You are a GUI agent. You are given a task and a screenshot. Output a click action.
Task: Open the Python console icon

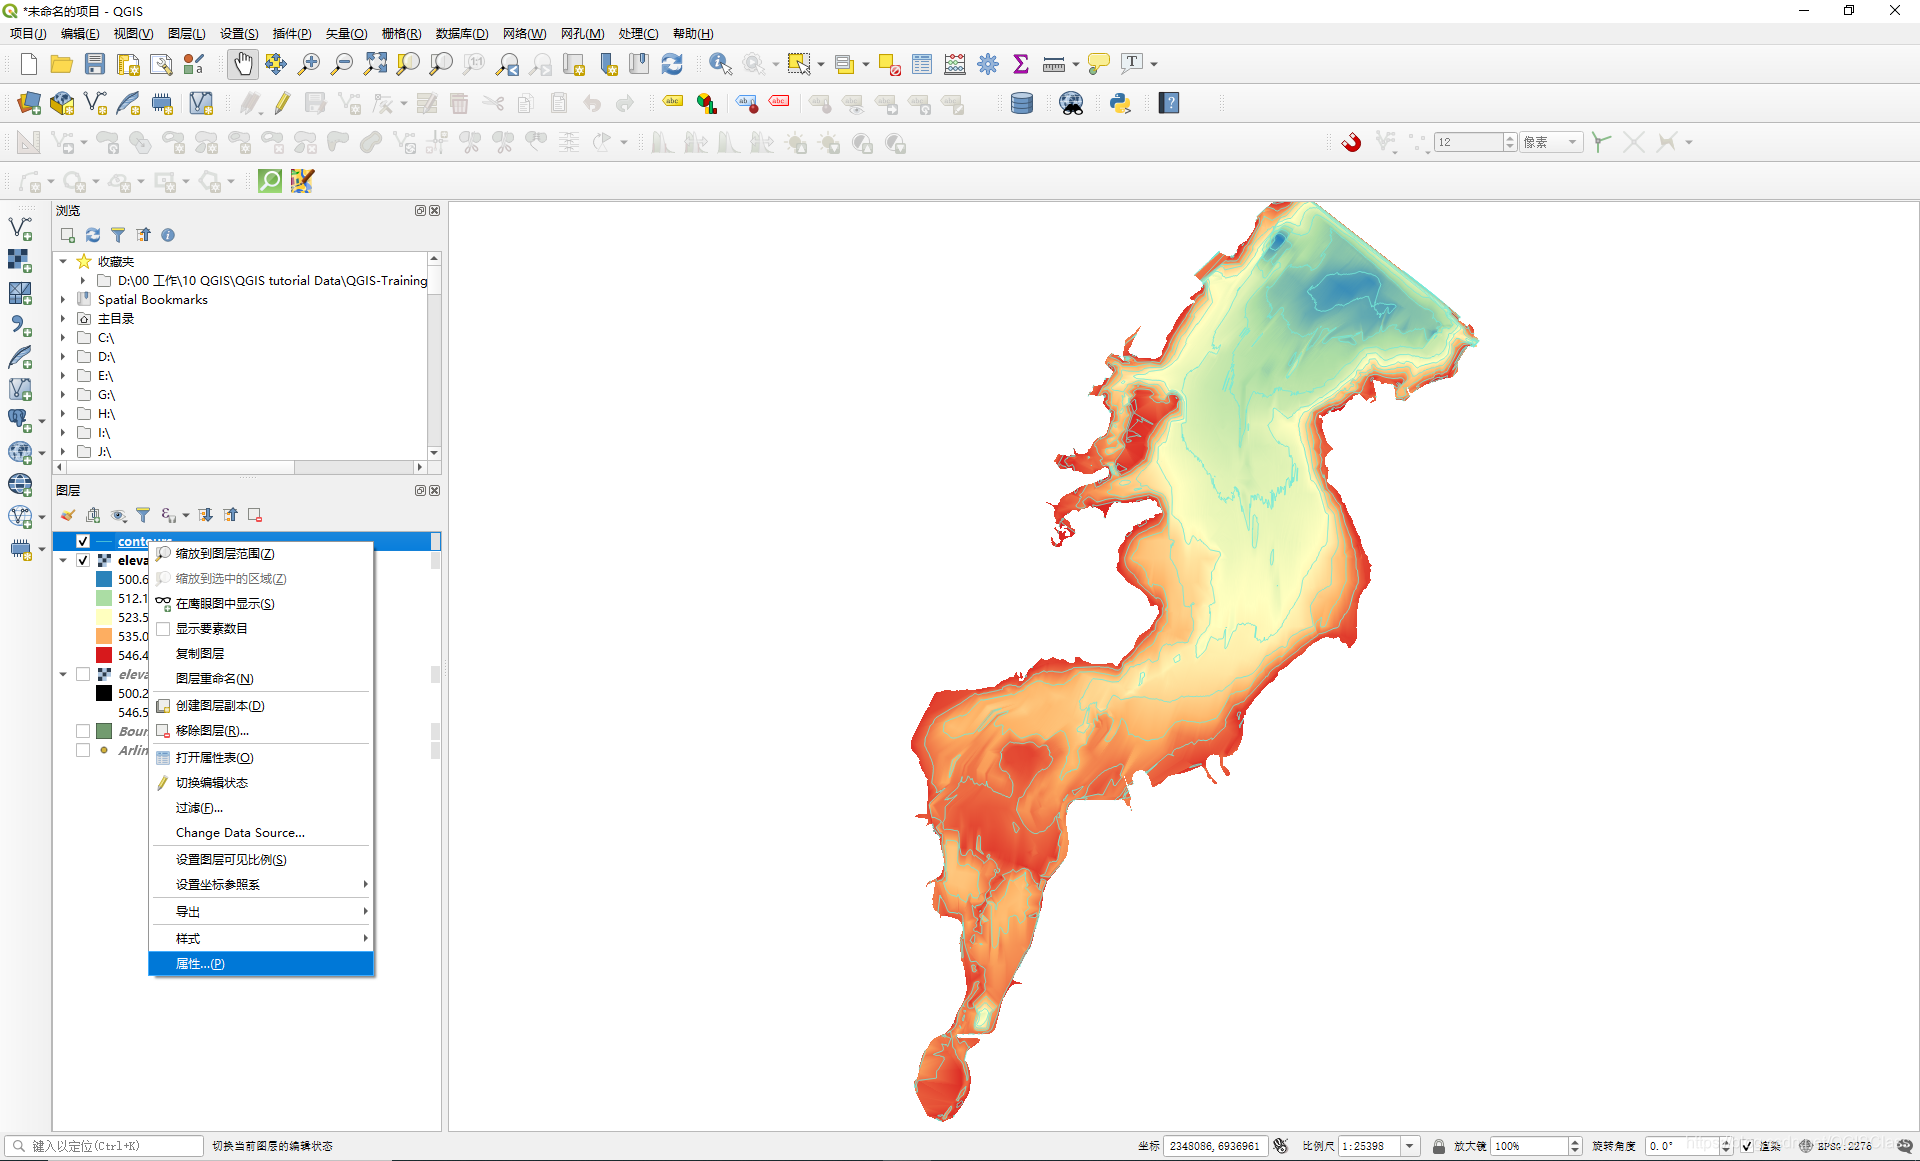1120,103
